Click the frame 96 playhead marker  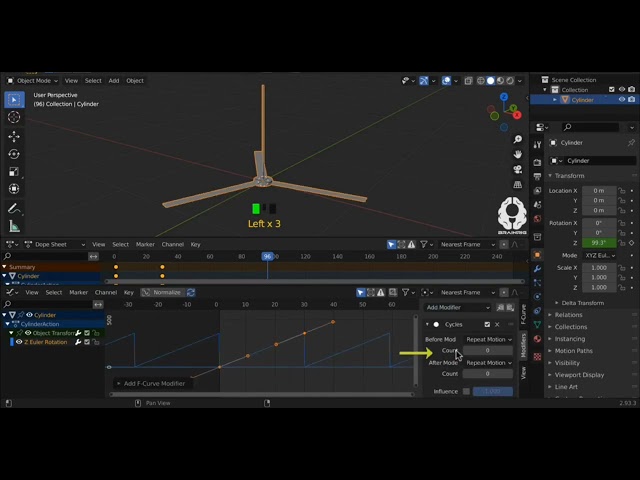267,256
